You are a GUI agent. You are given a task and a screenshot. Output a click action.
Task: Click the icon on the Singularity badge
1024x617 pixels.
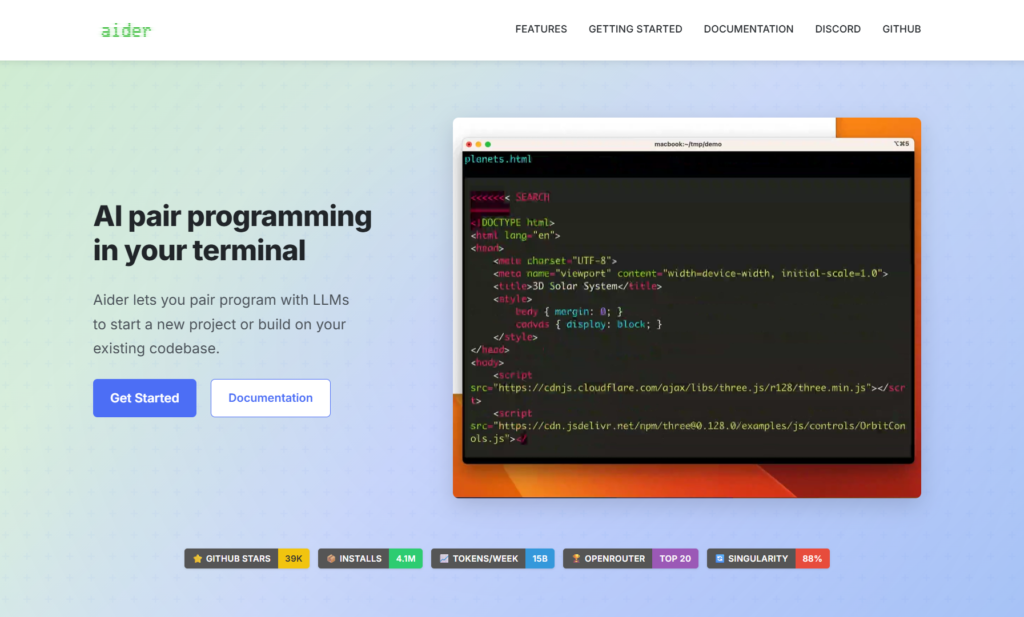click(x=718, y=558)
